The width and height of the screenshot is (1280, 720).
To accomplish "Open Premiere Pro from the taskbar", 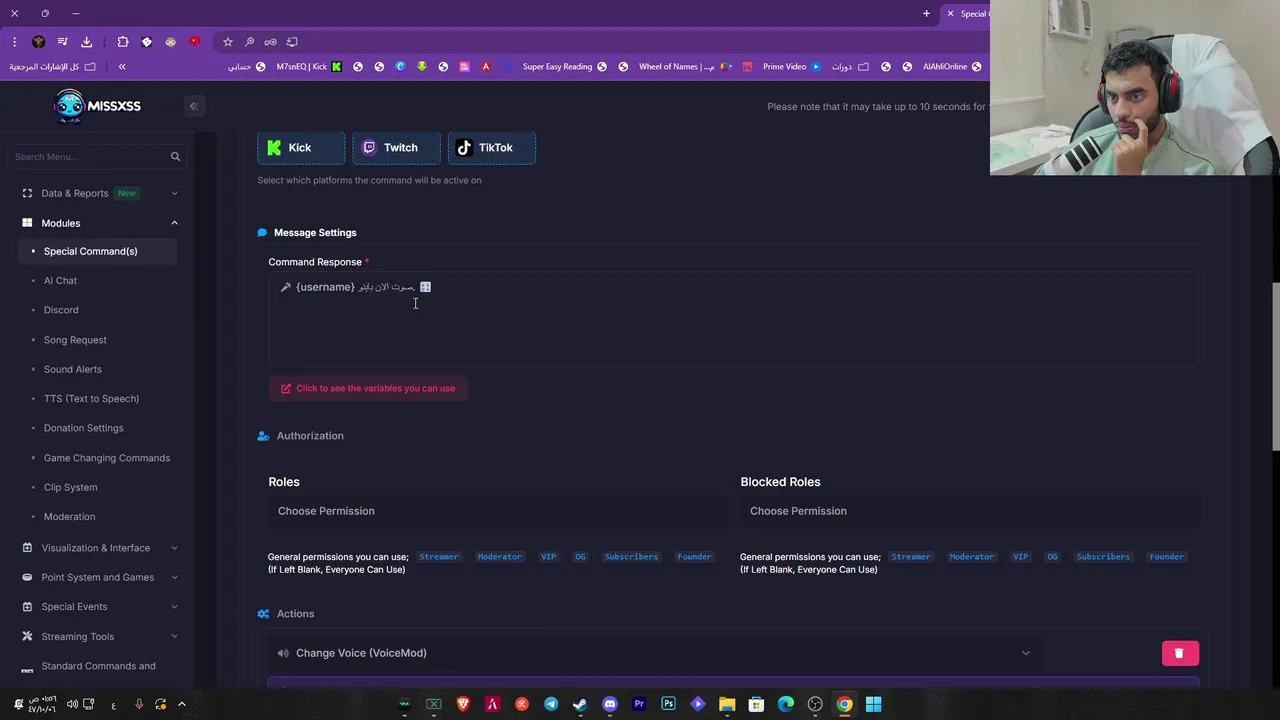I will 639,704.
